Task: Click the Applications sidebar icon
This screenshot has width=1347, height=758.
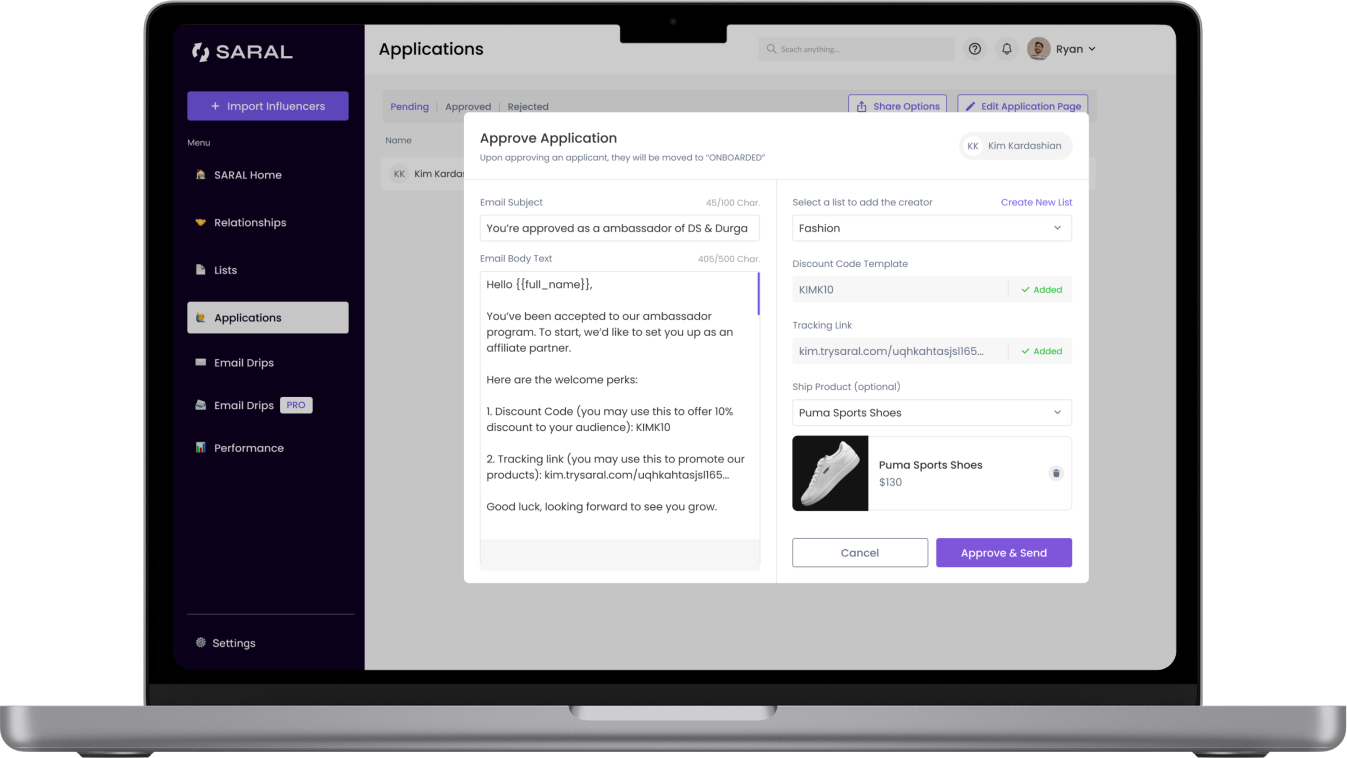Action: (x=201, y=318)
